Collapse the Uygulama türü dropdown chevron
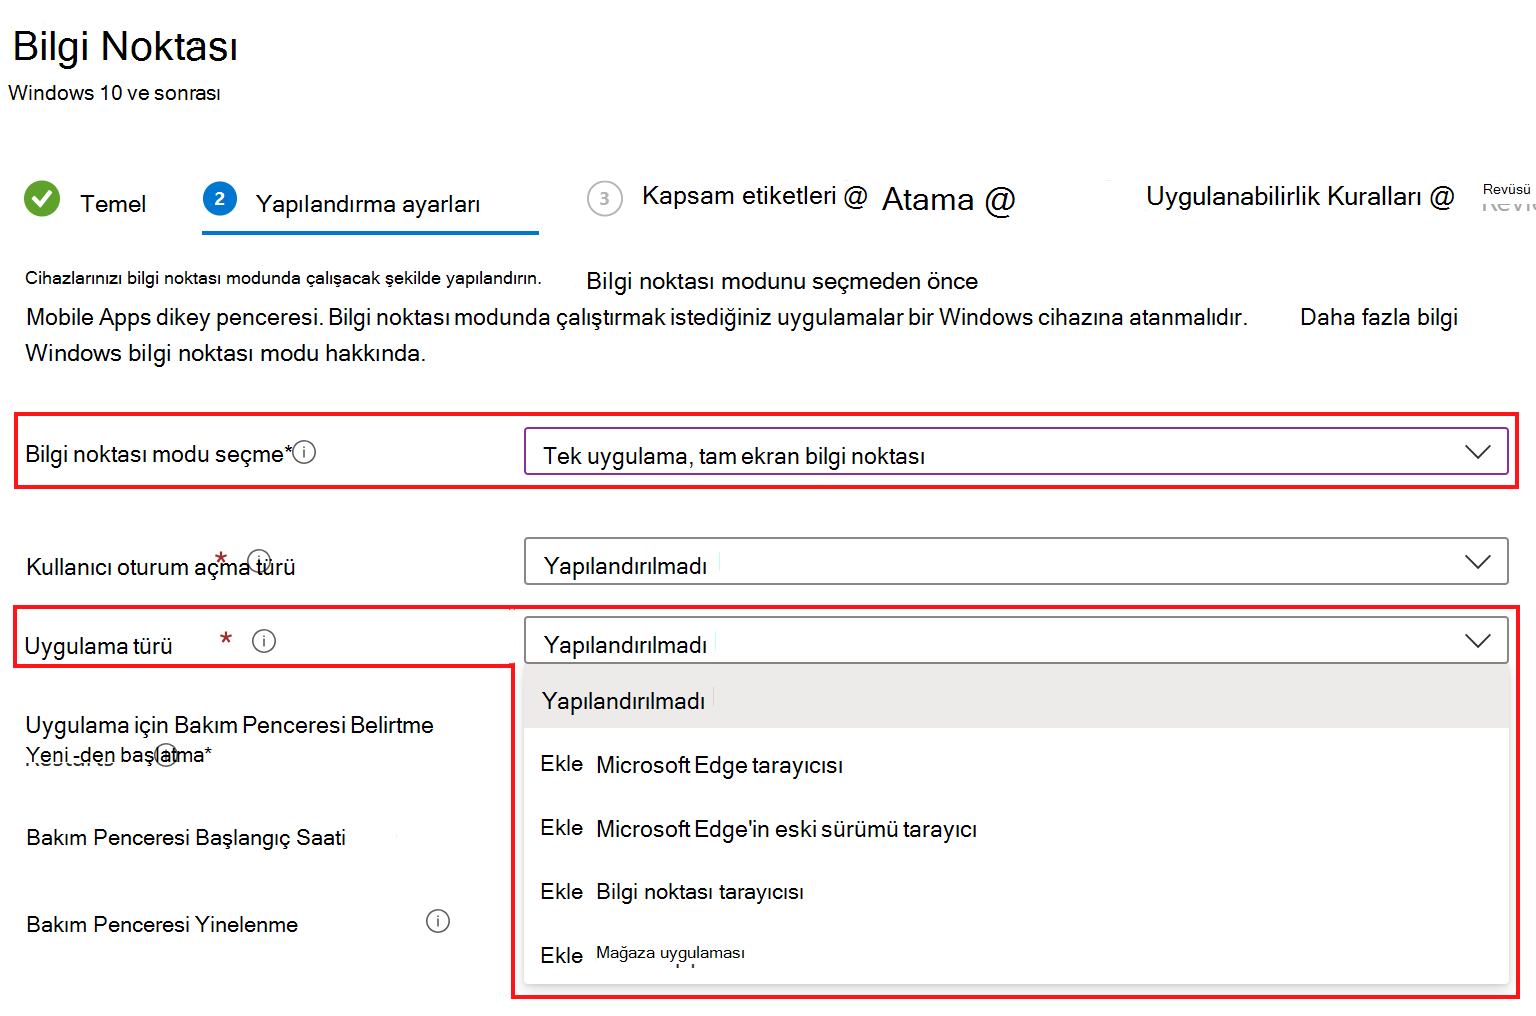 tap(1477, 640)
